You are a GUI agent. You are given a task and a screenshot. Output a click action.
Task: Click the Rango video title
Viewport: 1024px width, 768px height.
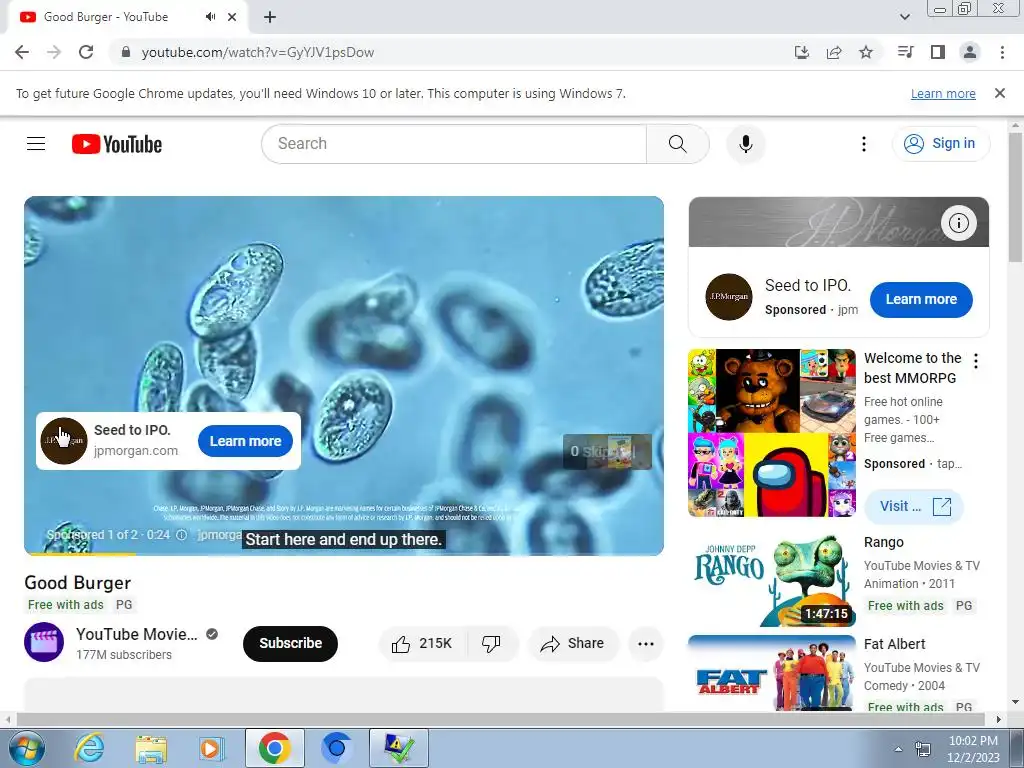884,543
